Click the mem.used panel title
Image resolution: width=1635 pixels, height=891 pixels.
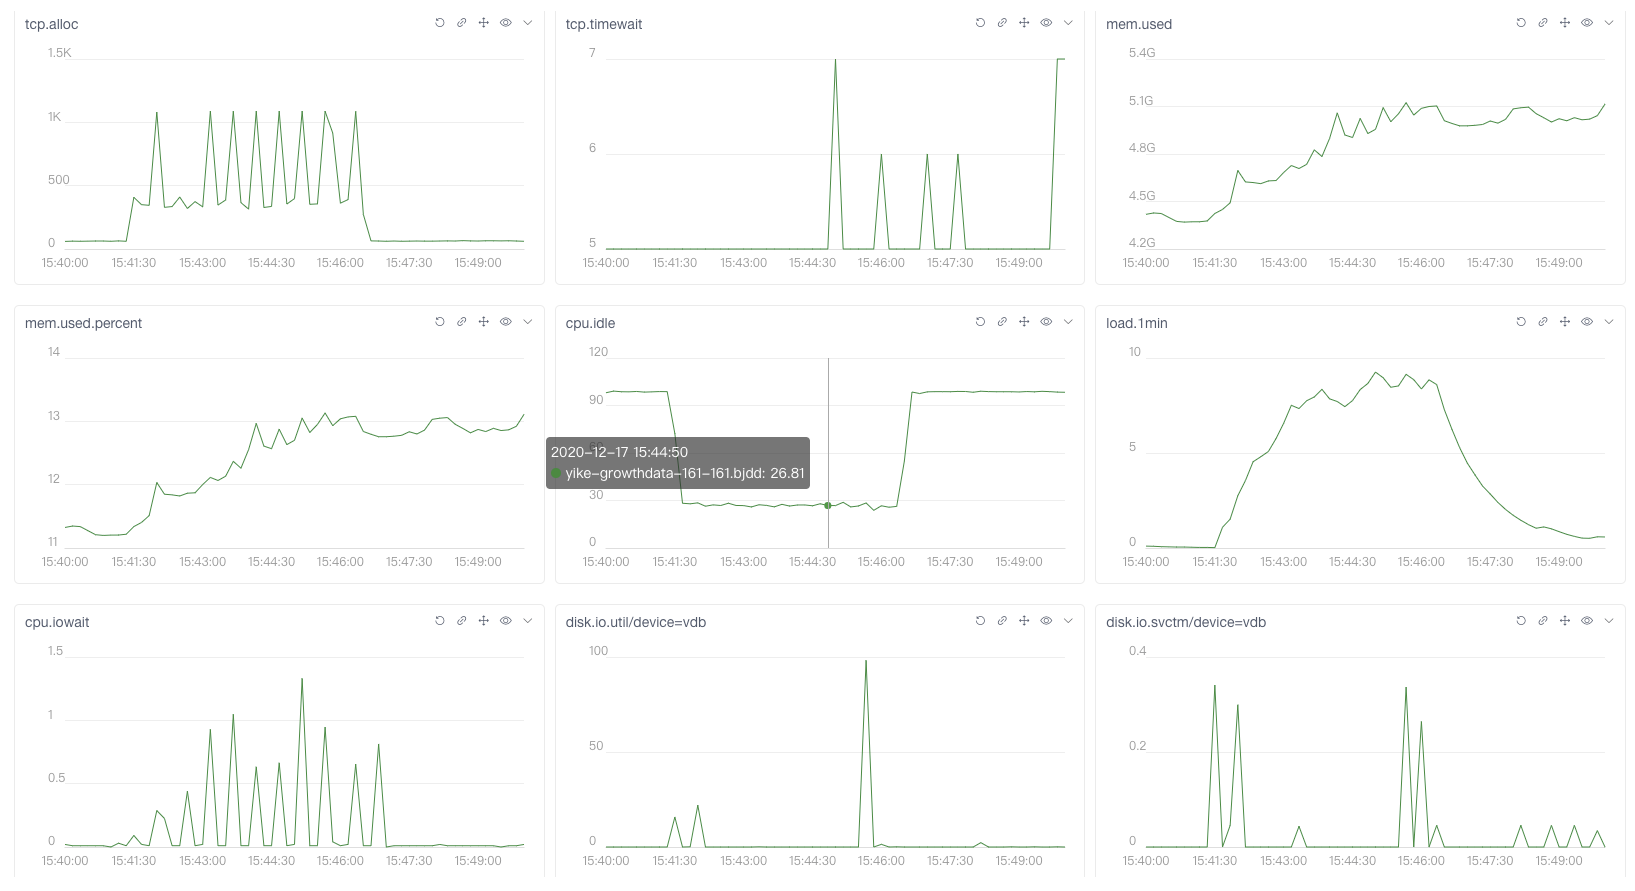[1138, 24]
